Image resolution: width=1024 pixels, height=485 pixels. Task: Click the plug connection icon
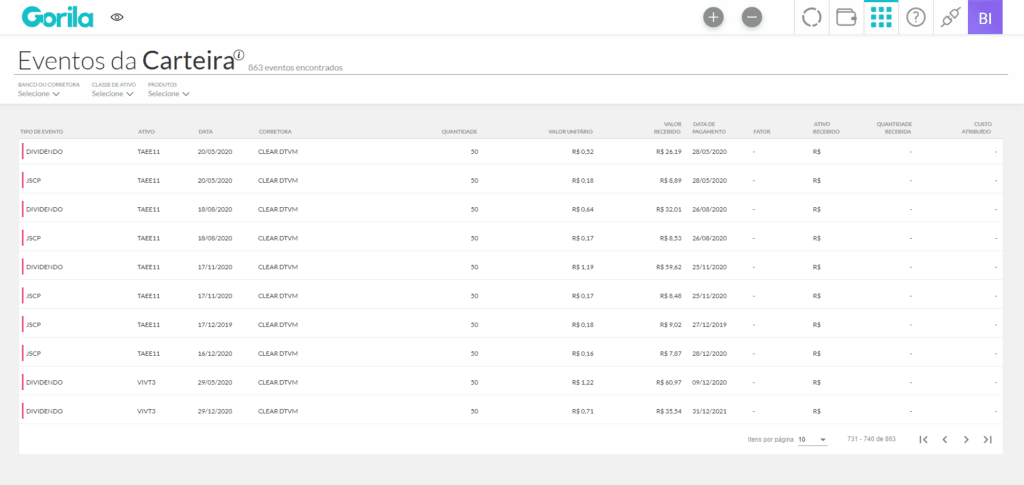[x=950, y=17]
